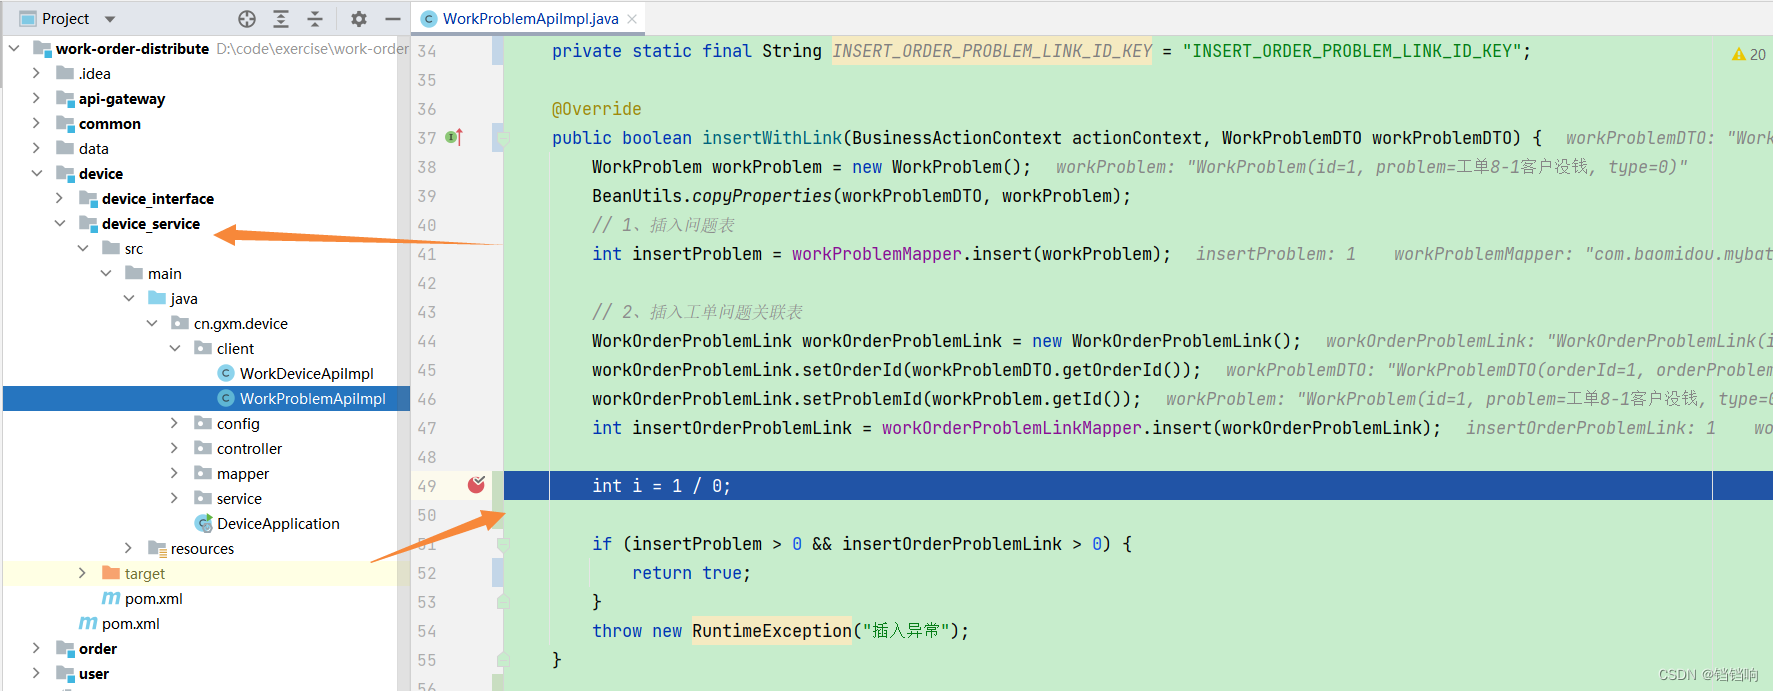The image size is (1773, 691).
Task: Click the insertWithLink method name
Action: click(772, 138)
